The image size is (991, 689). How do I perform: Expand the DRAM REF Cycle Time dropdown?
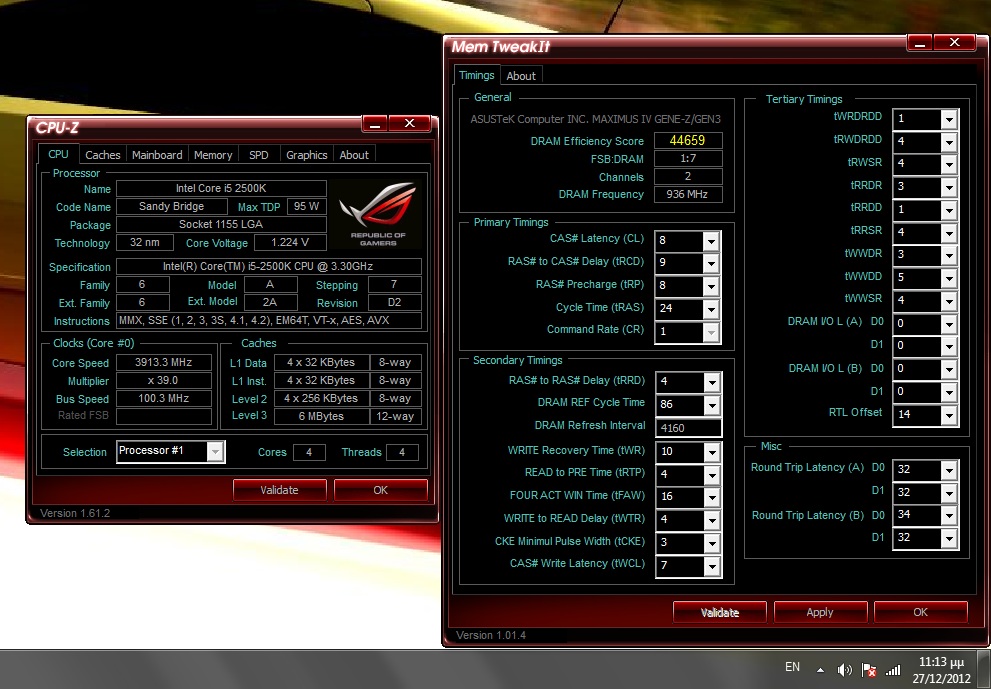[x=712, y=405]
